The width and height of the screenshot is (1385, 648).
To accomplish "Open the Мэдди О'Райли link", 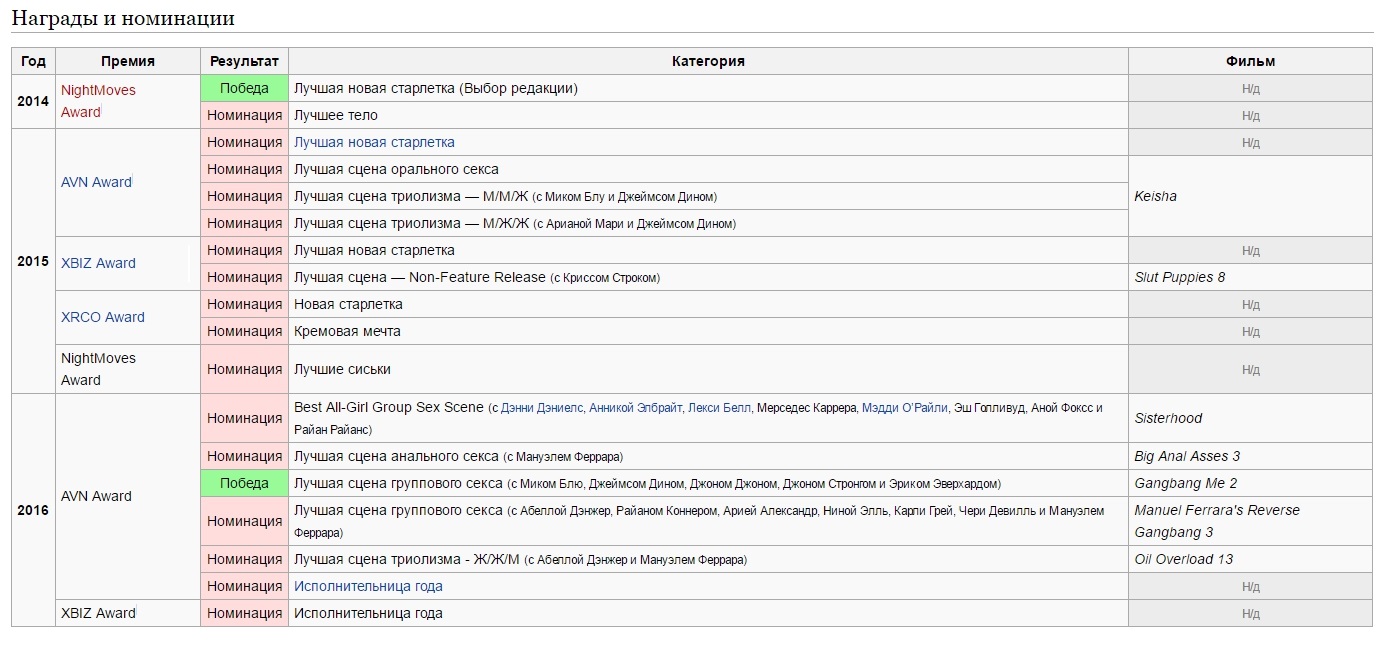I will click(905, 408).
